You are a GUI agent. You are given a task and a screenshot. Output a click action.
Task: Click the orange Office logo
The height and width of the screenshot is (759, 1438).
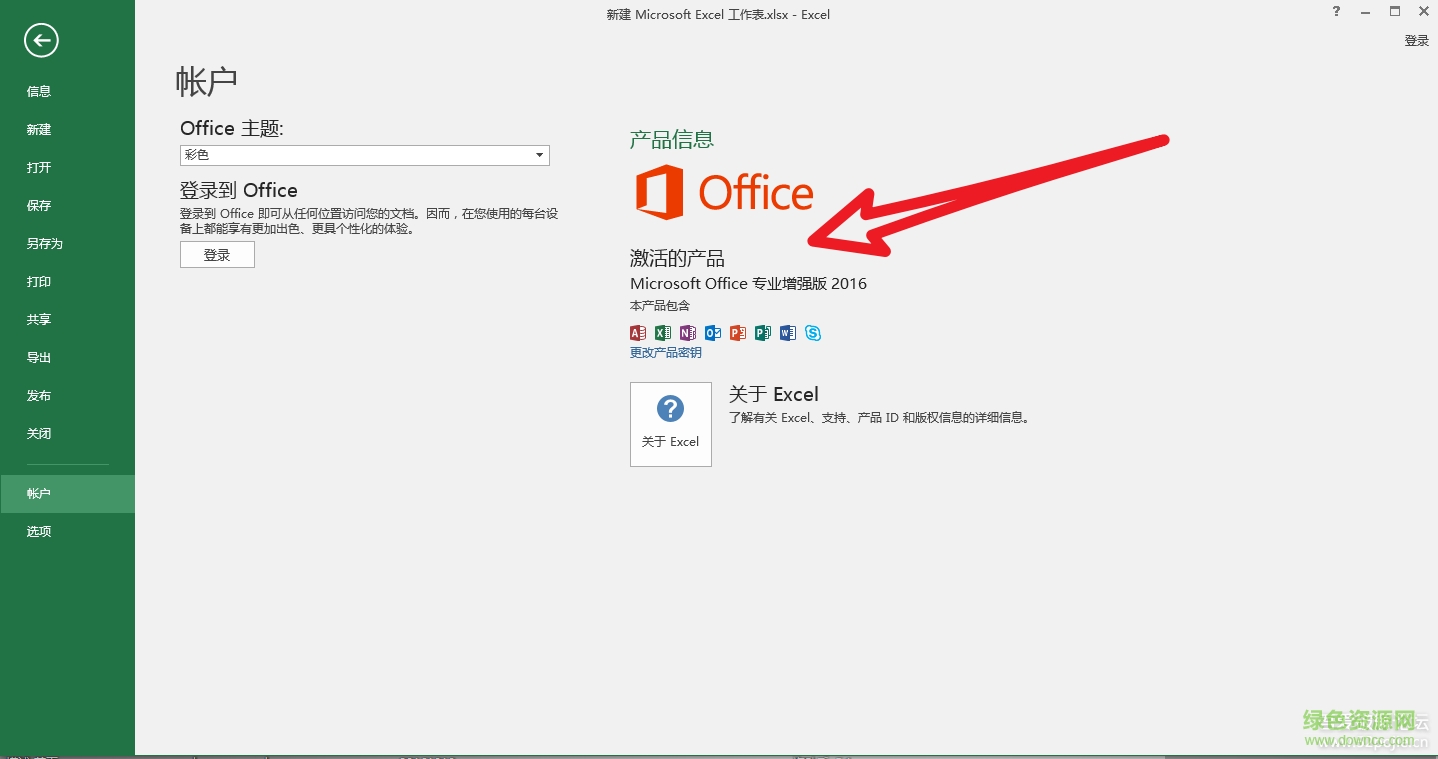click(x=725, y=192)
